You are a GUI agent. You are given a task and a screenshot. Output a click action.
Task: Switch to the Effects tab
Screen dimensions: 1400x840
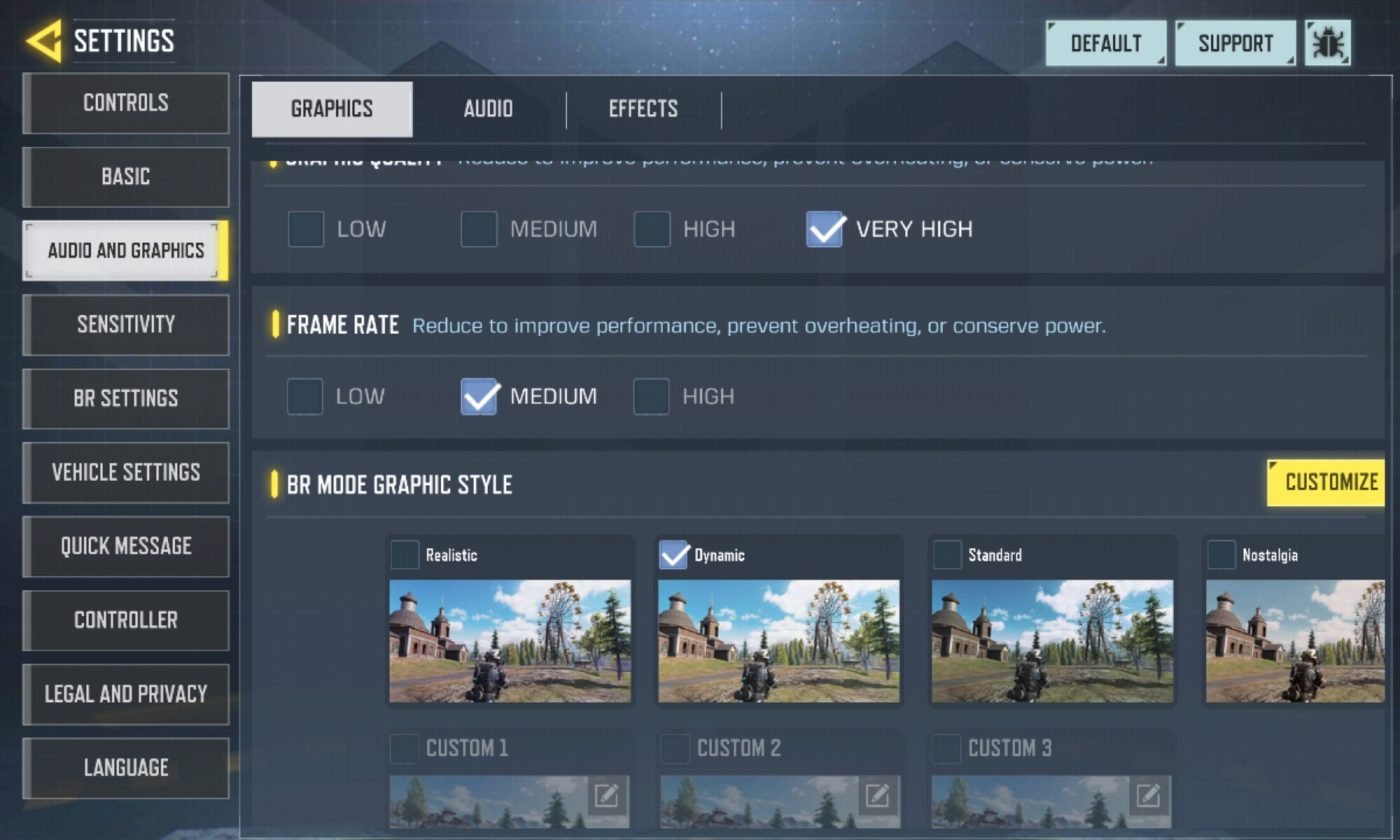click(x=643, y=109)
